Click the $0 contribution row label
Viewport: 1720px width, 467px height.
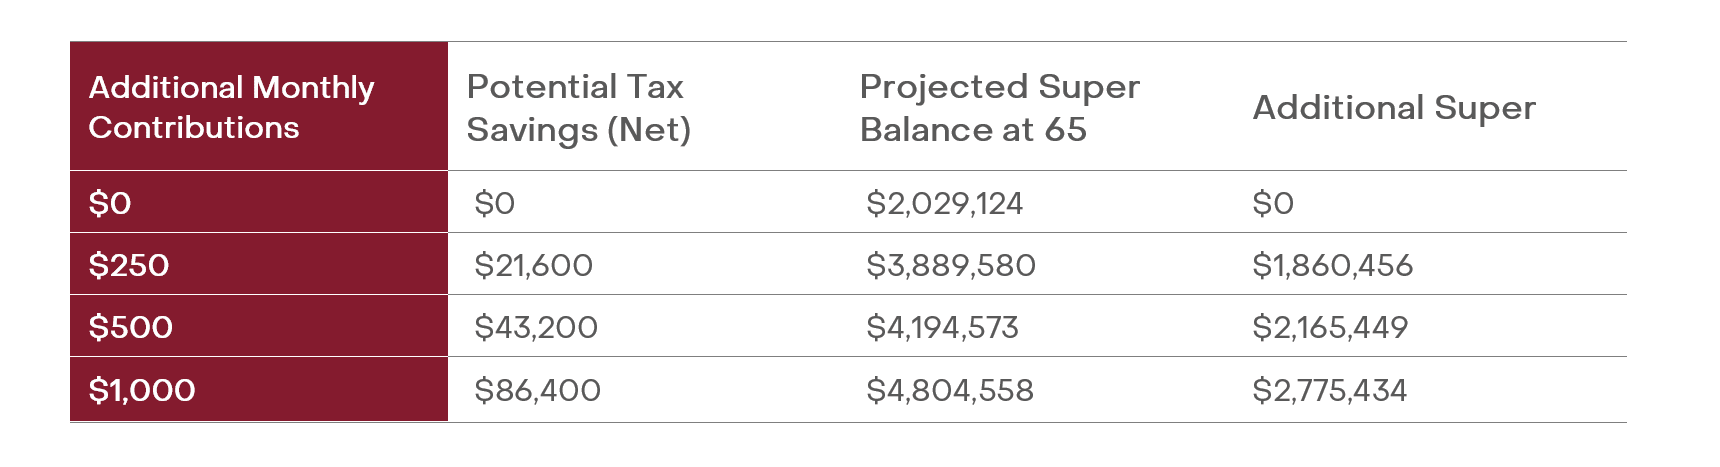[x=110, y=203]
